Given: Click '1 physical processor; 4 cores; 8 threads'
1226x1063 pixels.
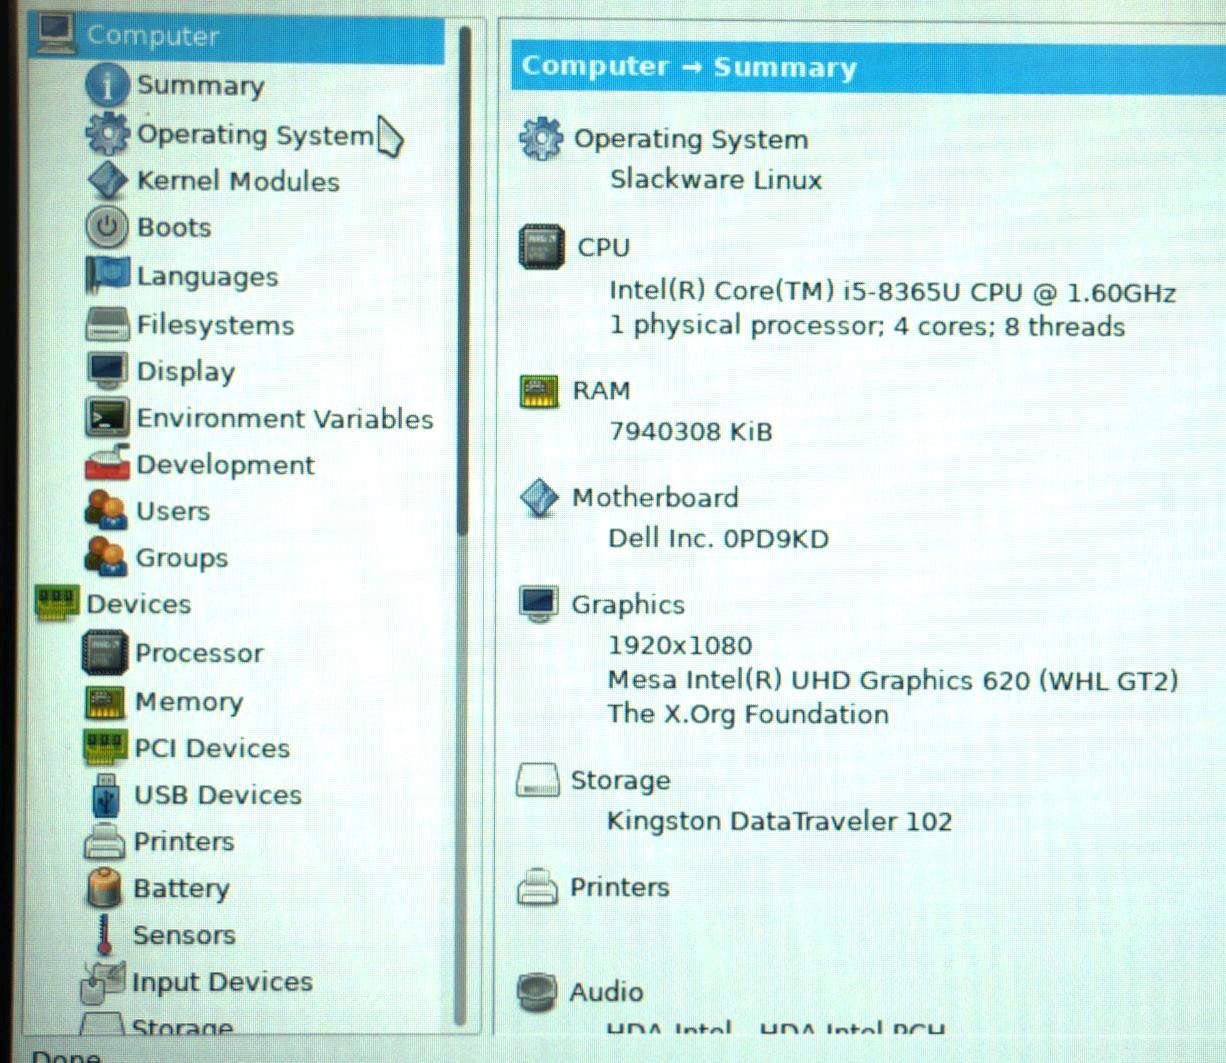Looking at the screenshot, I should click(867, 327).
